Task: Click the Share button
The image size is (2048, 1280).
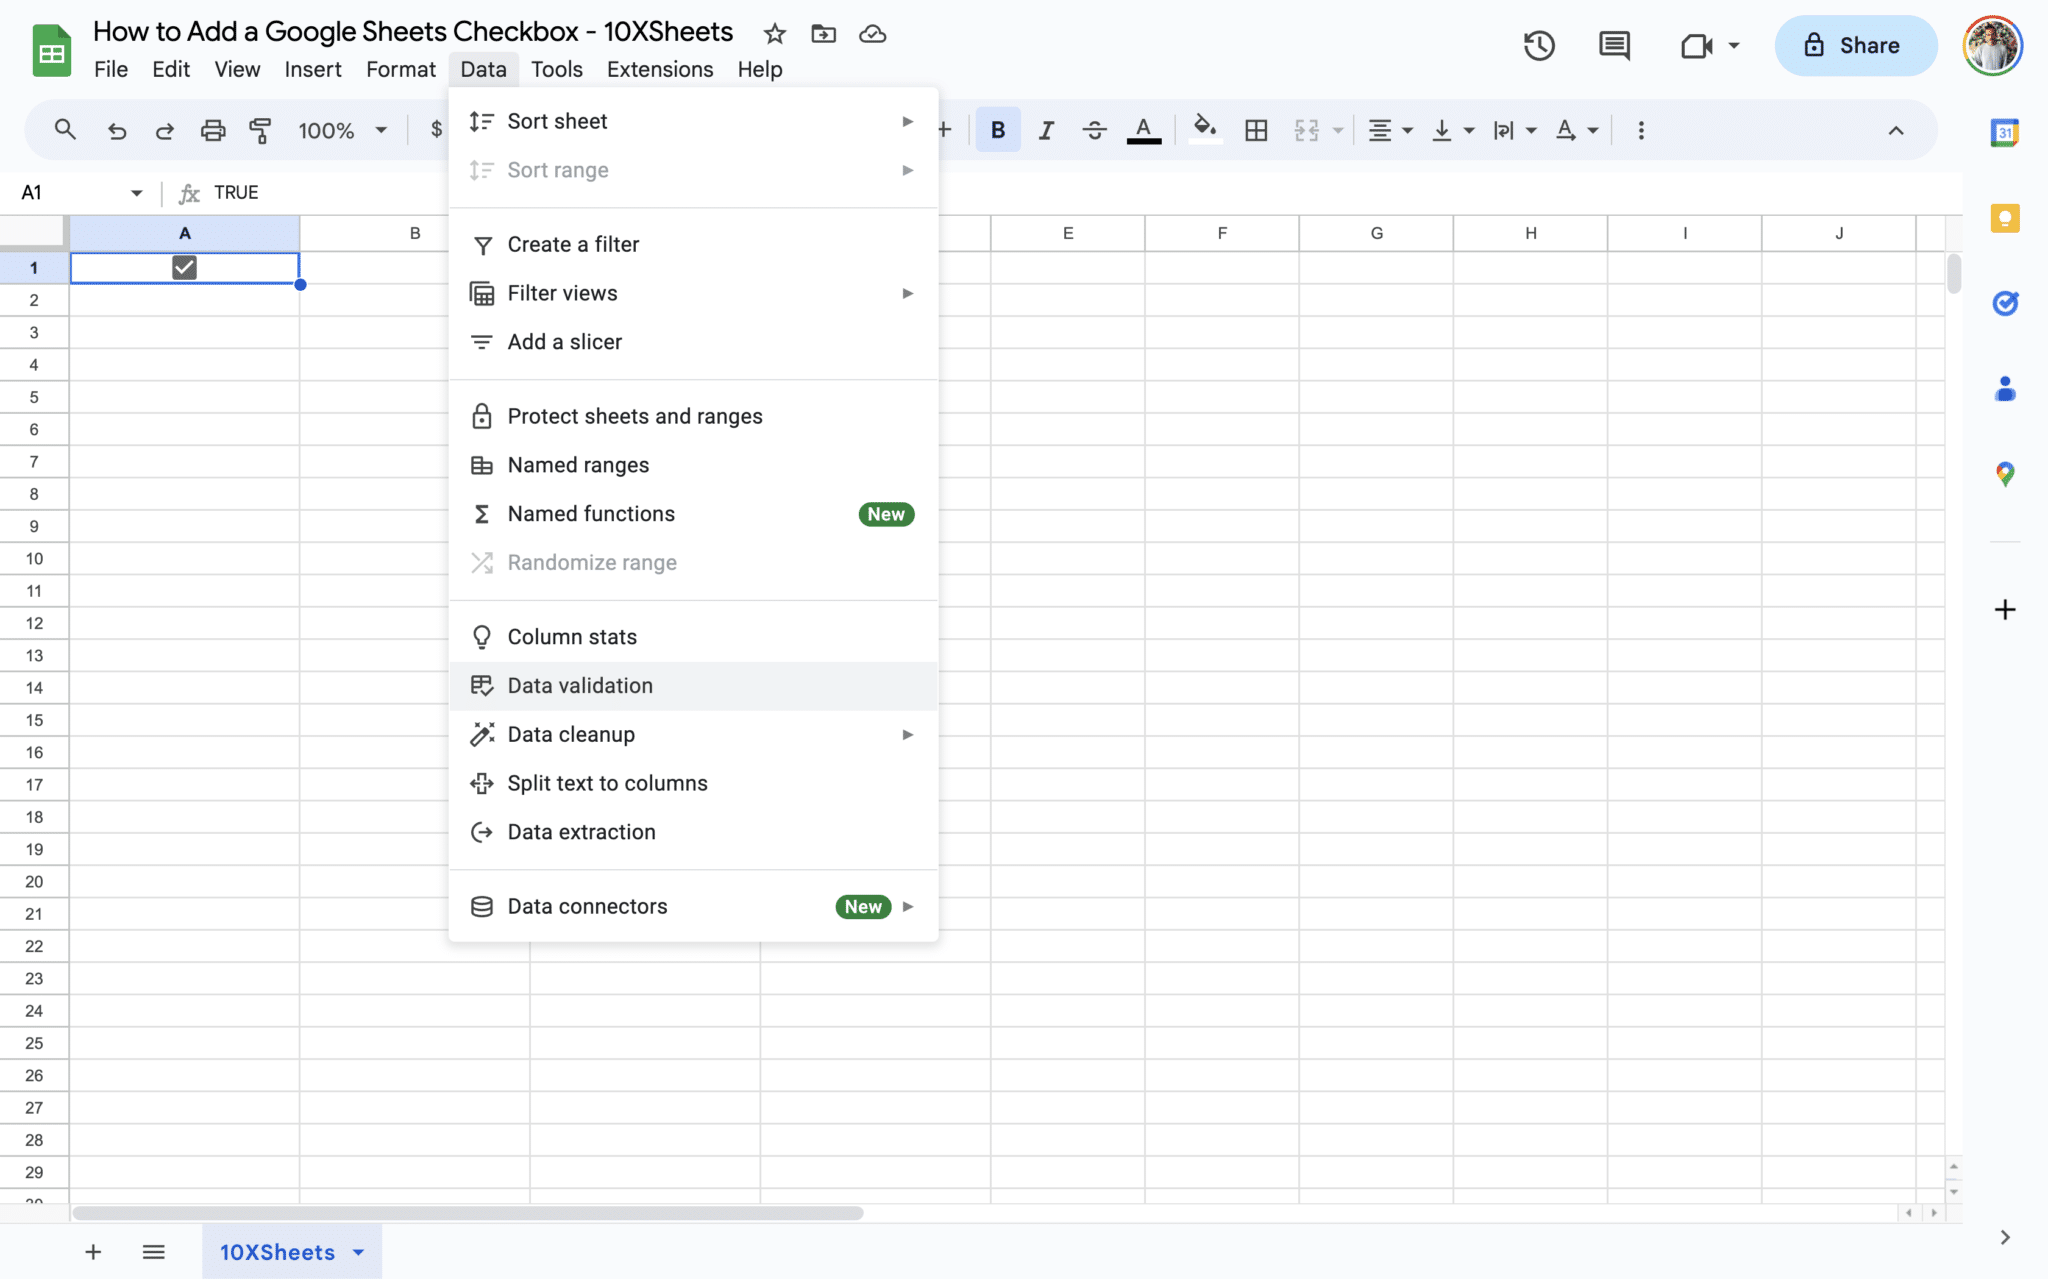Action: point(1856,45)
